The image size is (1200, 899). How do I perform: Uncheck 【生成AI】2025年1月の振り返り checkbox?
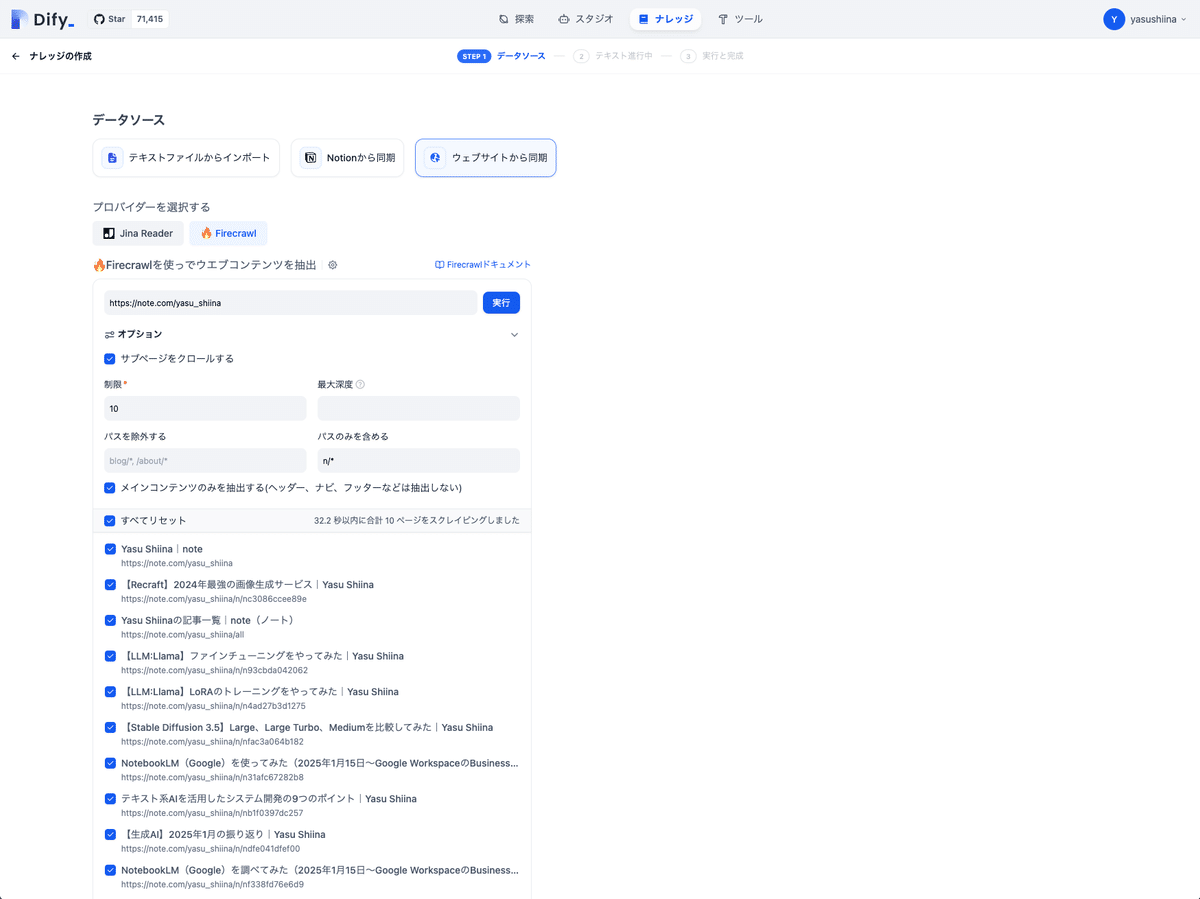click(x=110, y=834)
